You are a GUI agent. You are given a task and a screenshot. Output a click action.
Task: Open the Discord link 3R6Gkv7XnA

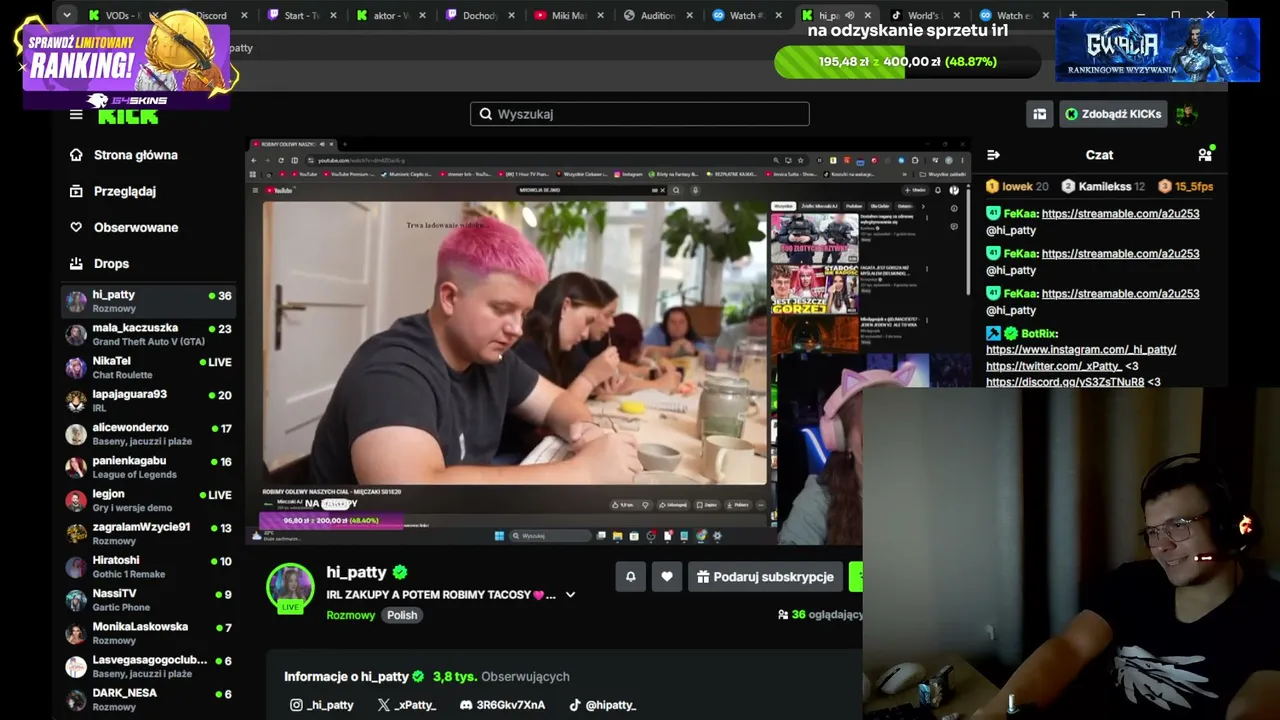point(502,705)
